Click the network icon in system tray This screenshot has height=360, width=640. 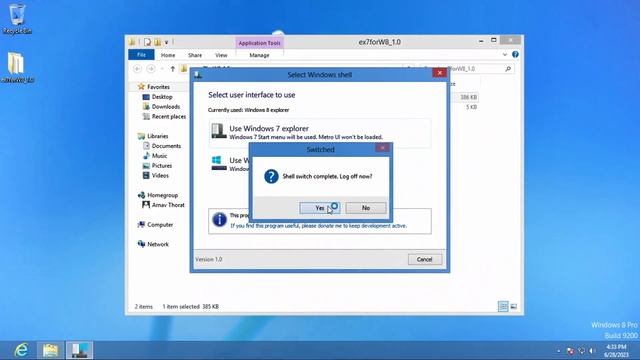coord(581,351)
